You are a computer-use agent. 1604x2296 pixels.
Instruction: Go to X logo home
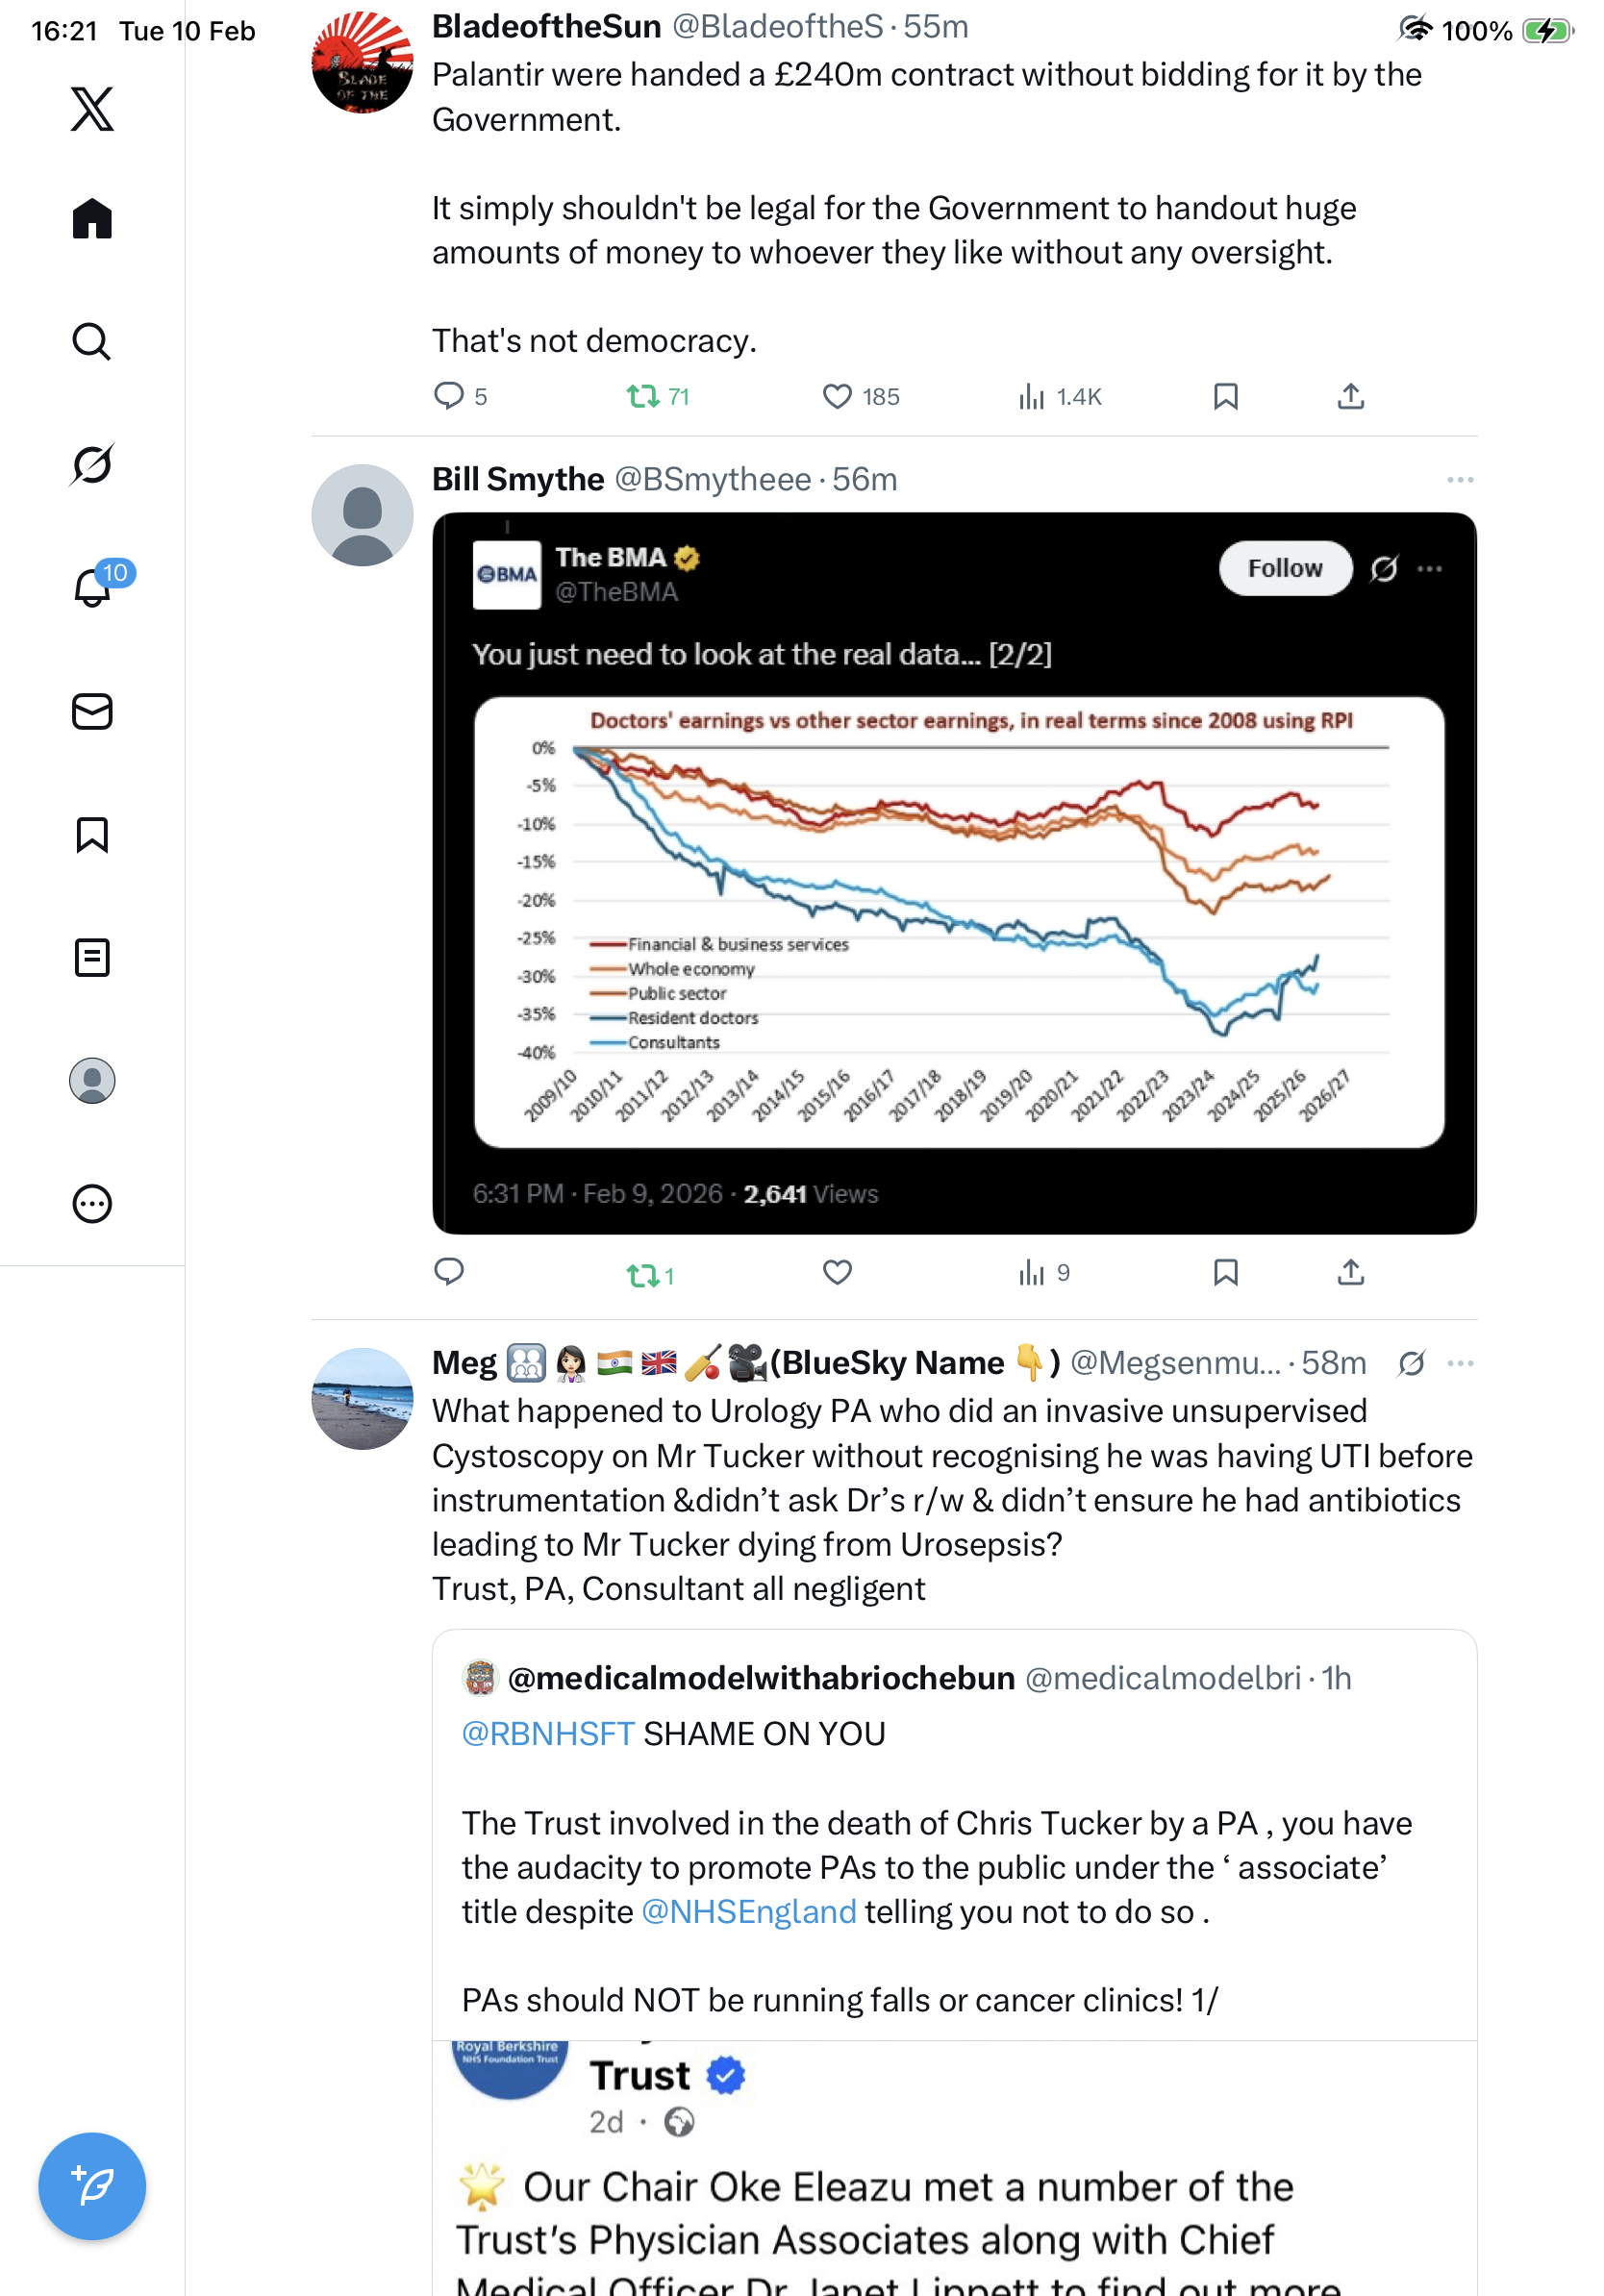click(92, 109)
